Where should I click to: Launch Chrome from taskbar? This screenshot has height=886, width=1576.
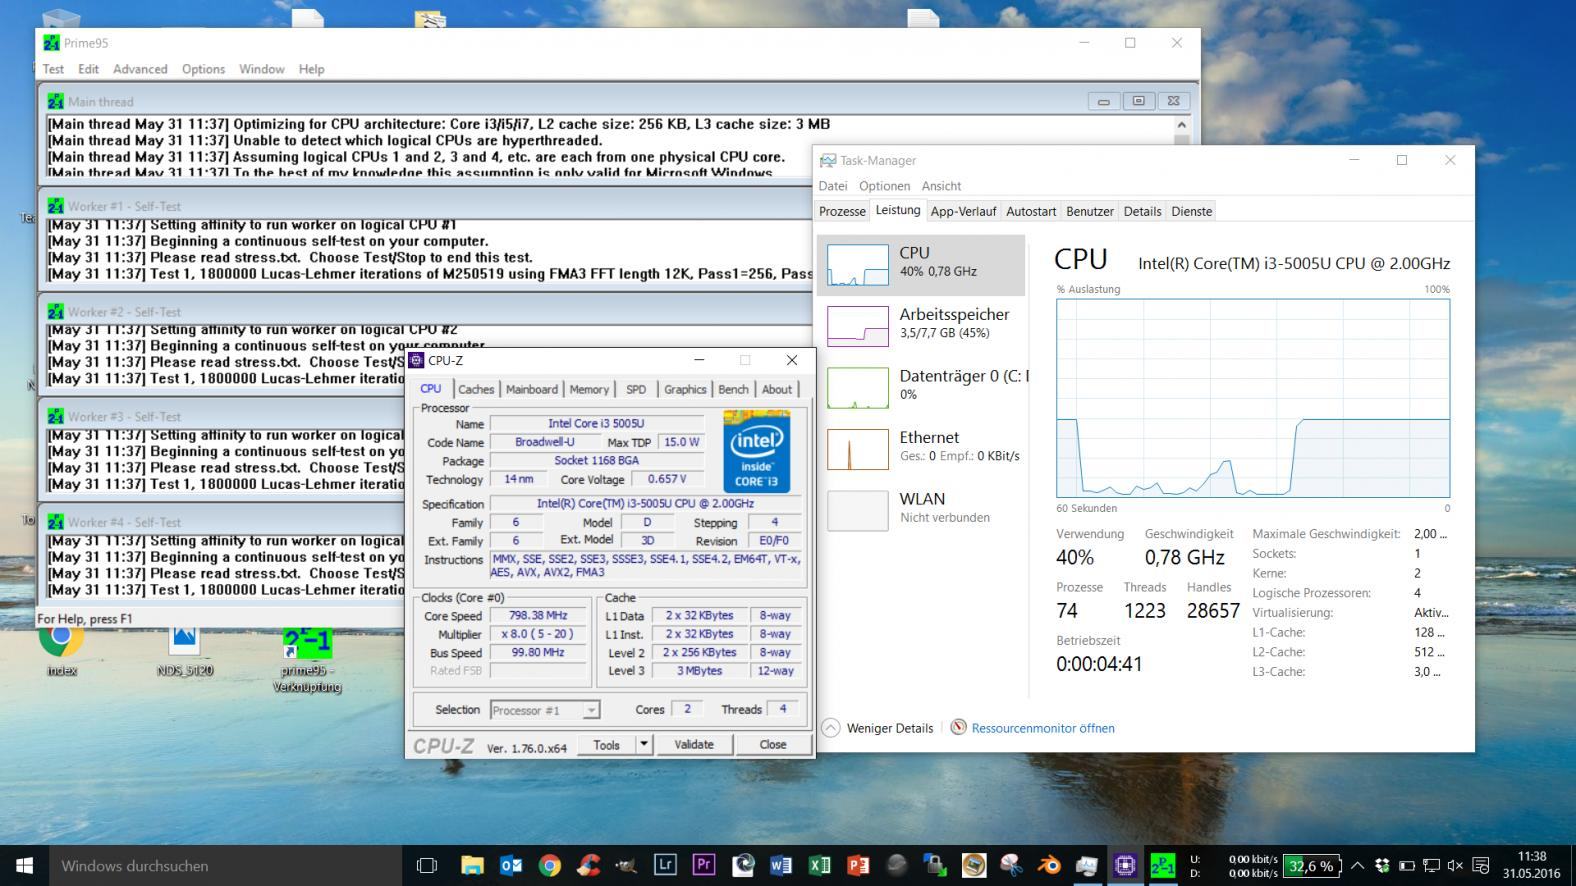point(549,865)
